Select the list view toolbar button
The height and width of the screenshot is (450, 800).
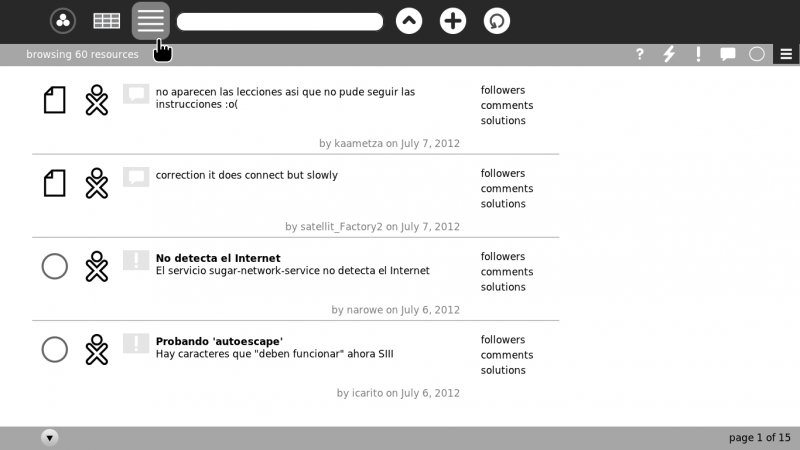pos(151,21)
